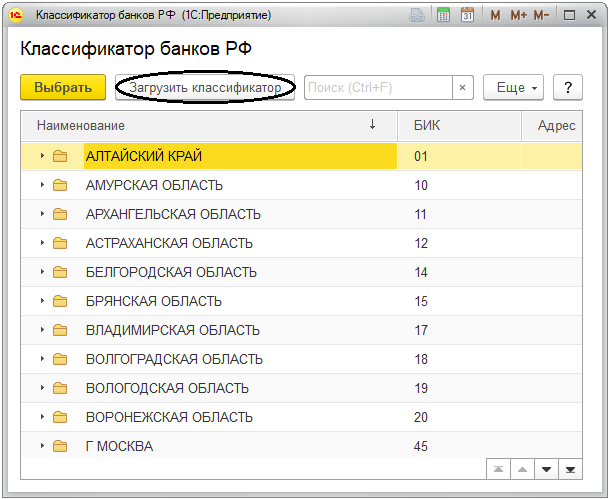Click the M- memory subtract button
The height and width of the screenshot is (499, 609).
pos(541,16)
